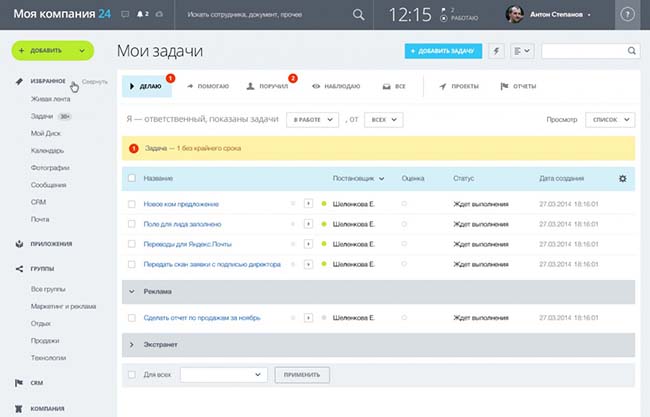Expand the Экстранет group row
The width and height of the screenshot is (650, 417).
131,345
